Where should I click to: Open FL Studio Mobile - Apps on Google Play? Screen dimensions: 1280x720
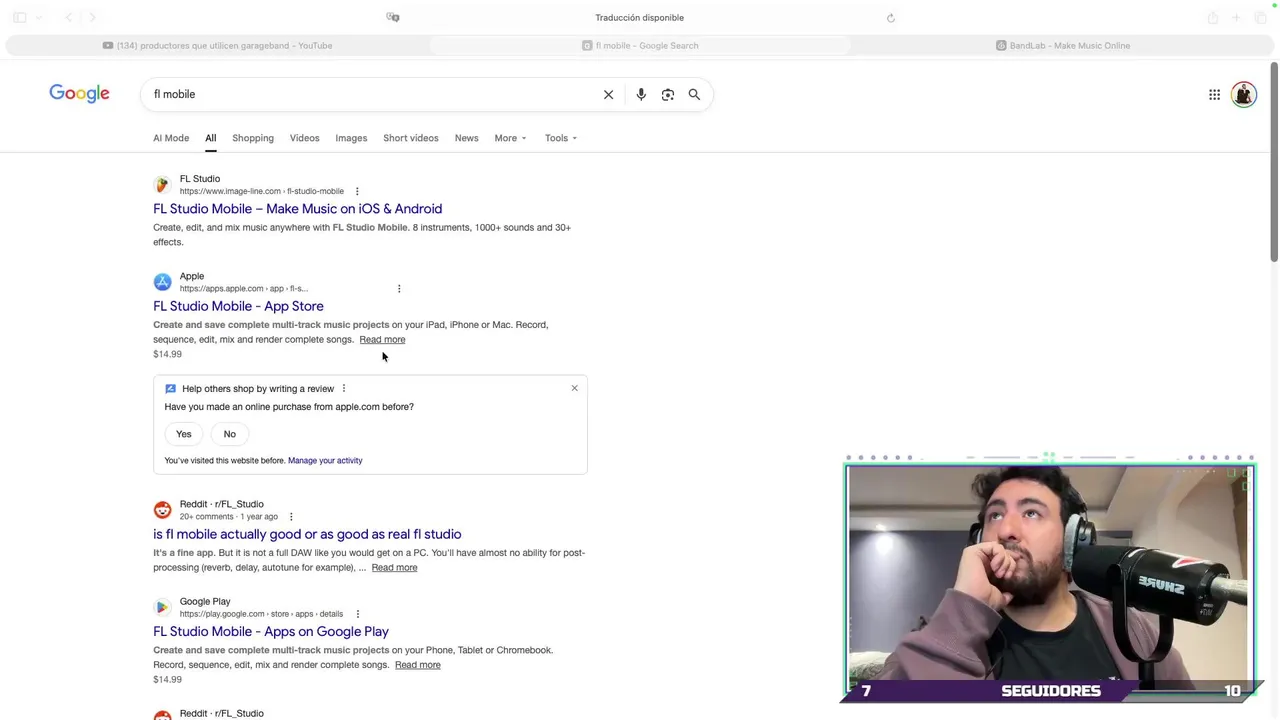tap(271, 632)
